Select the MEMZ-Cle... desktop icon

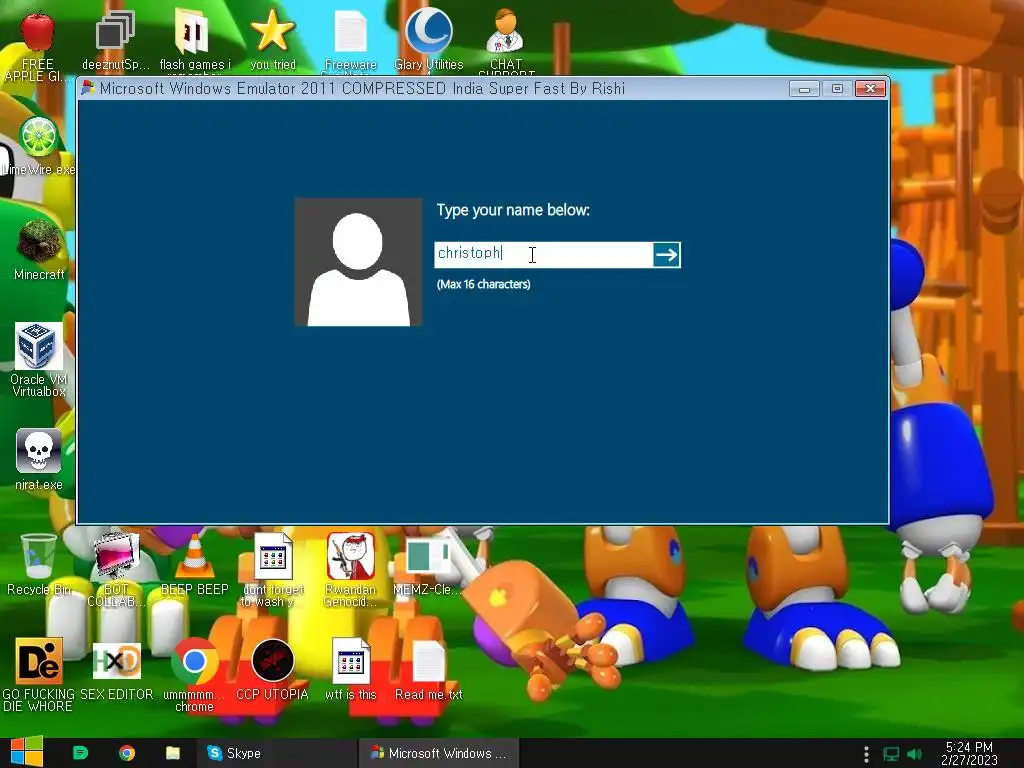[428, 557]
